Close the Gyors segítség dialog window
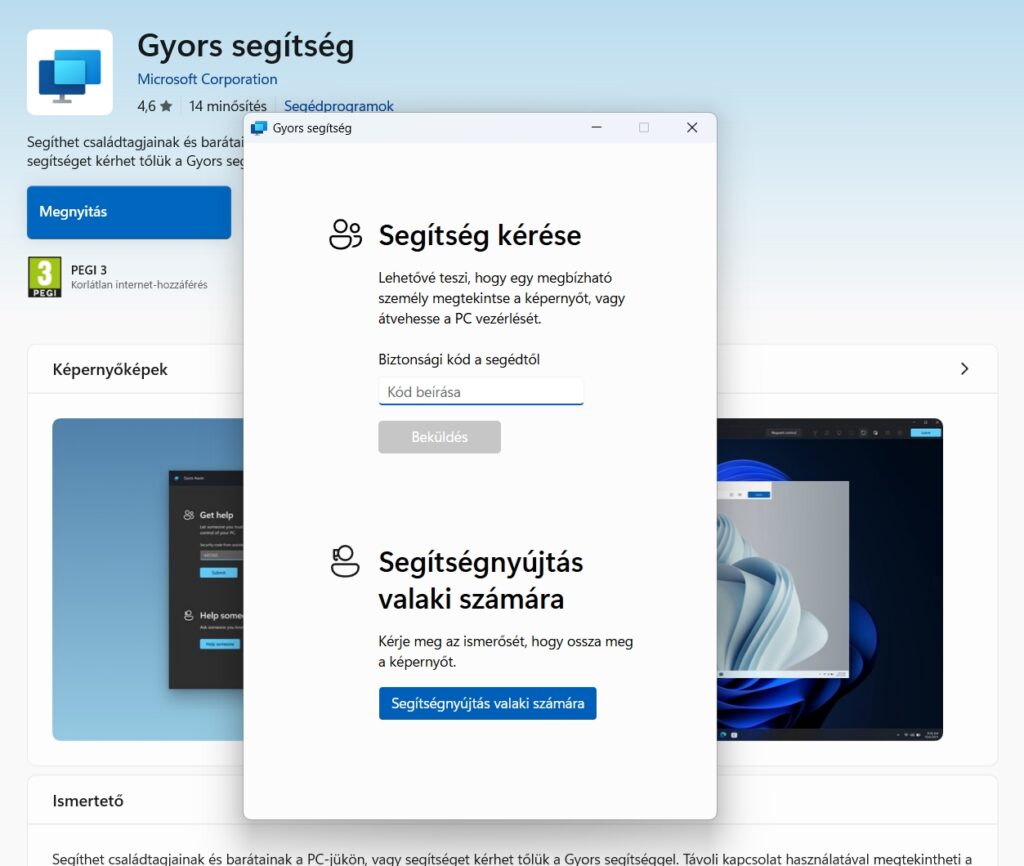This screenshot has height=866, width=1024. coord(691,128)
